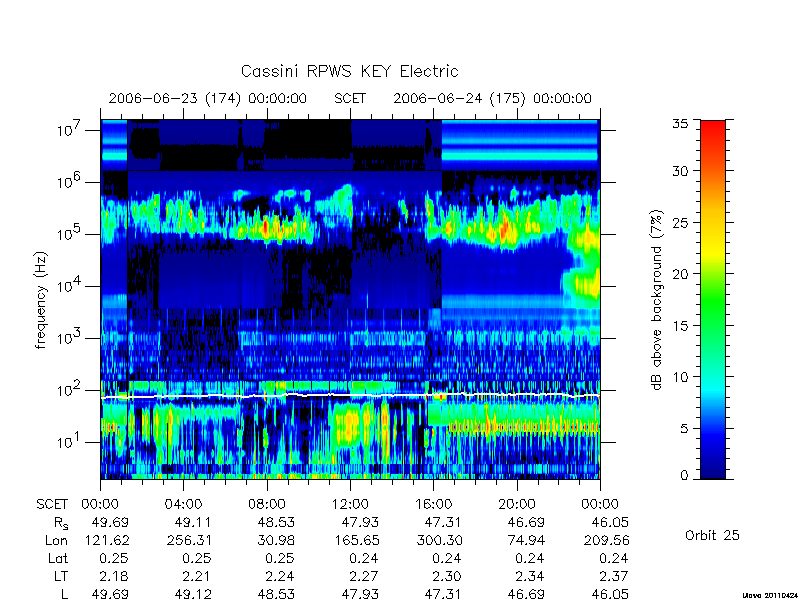This screenshot has width=800, height=600.
Task: Click the 10 MHz frequency axis label
Action: (69, 130)
